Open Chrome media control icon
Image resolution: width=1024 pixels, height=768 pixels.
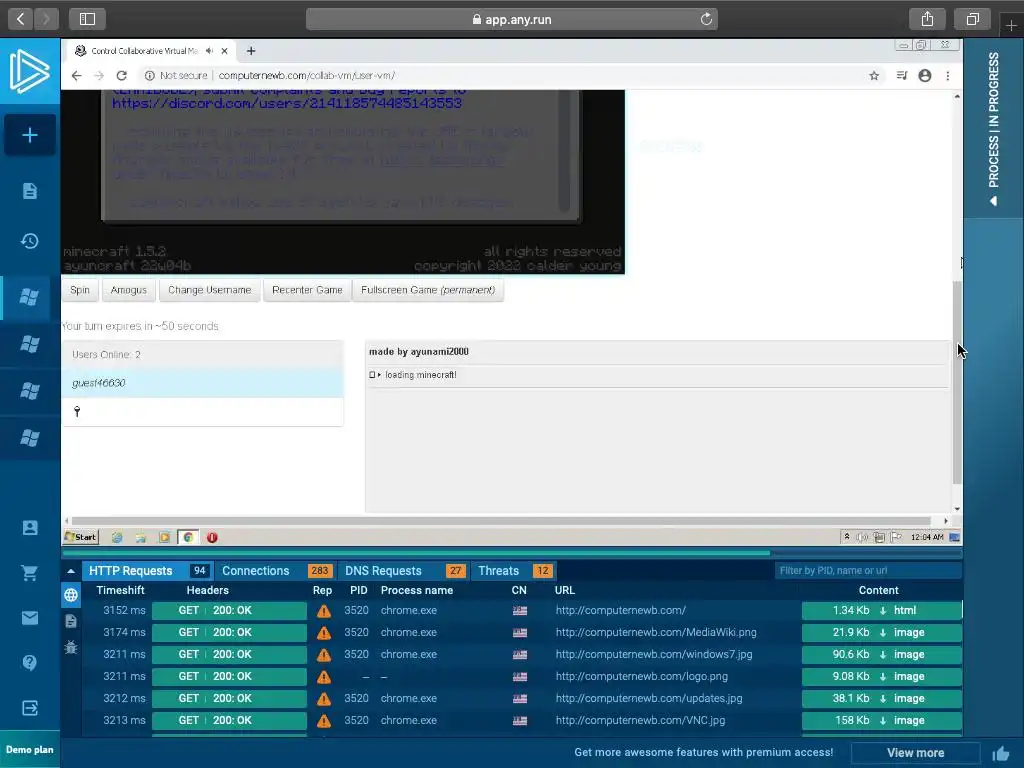[x=902, y=76]
